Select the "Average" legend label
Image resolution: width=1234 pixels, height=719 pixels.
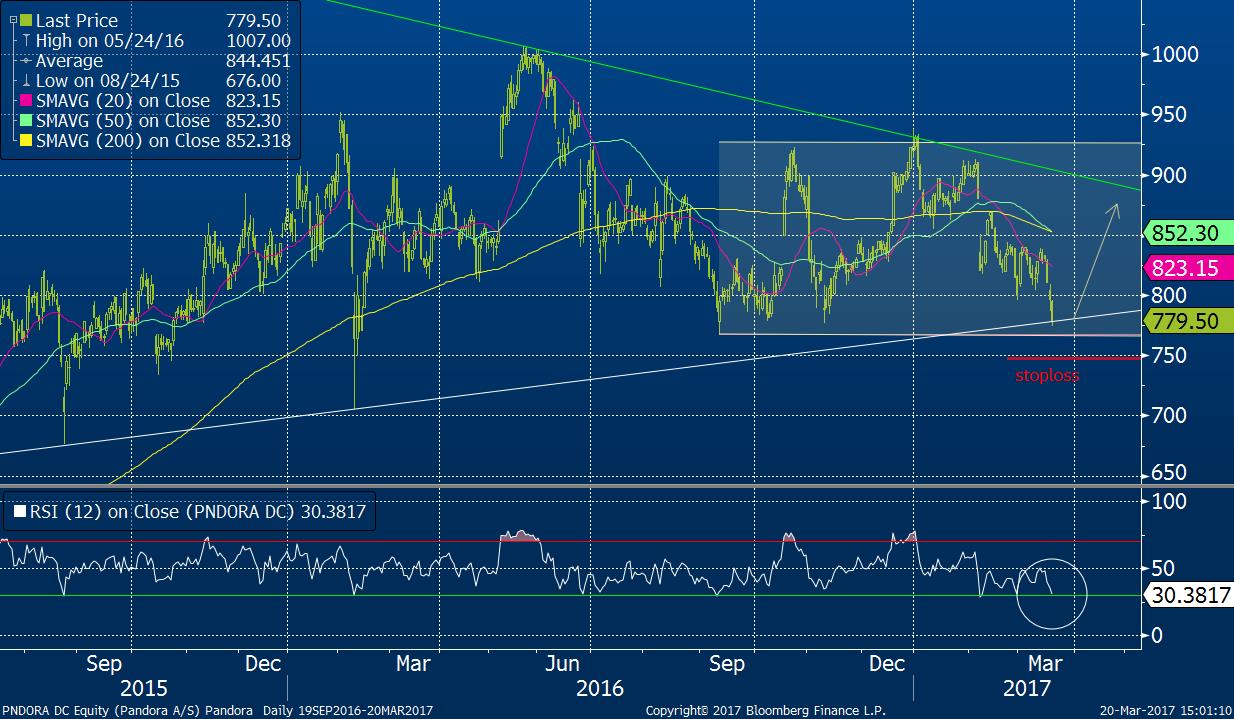pos(70,61)
